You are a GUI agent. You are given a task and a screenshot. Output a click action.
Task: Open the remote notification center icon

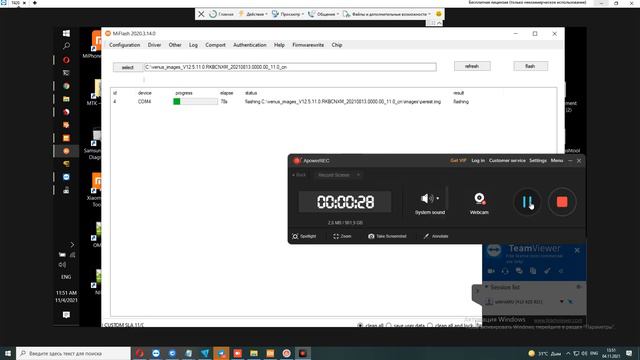click(x=66, y=315)
